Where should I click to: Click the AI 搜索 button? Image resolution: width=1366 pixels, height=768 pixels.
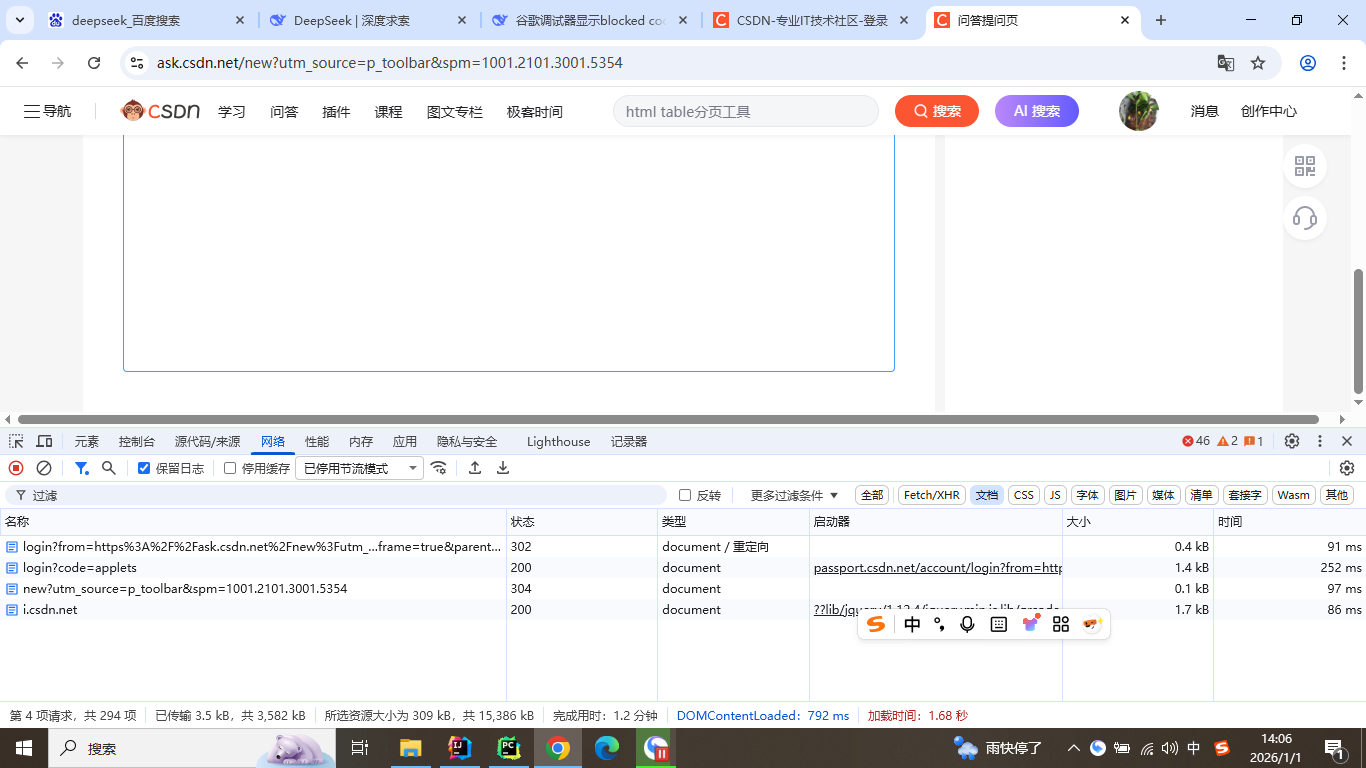point(1037,111)
